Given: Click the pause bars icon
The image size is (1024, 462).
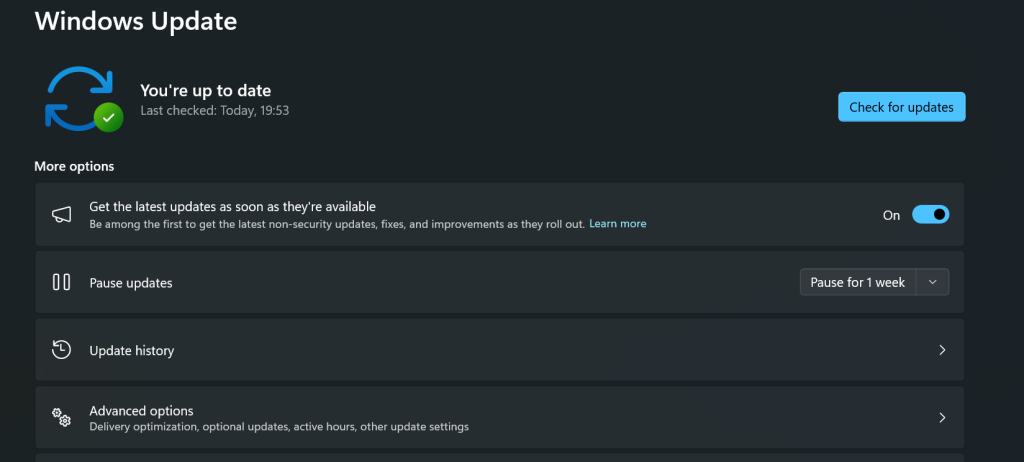Looking at the screenshot, I should coord(61,282).
